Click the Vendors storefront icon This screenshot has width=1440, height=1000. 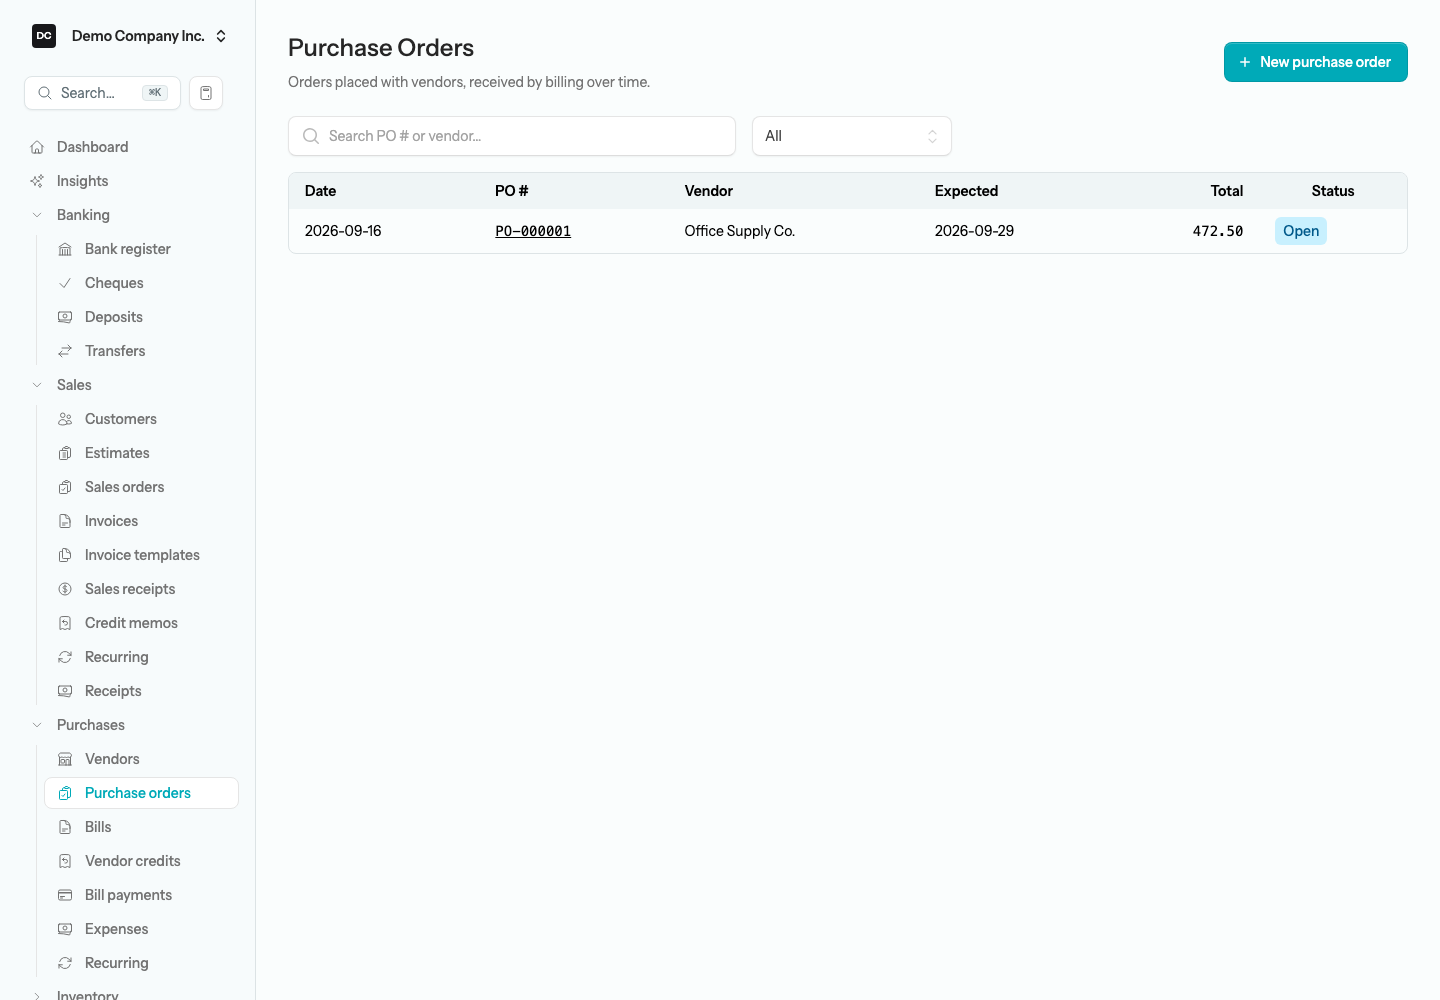[65, 759]
